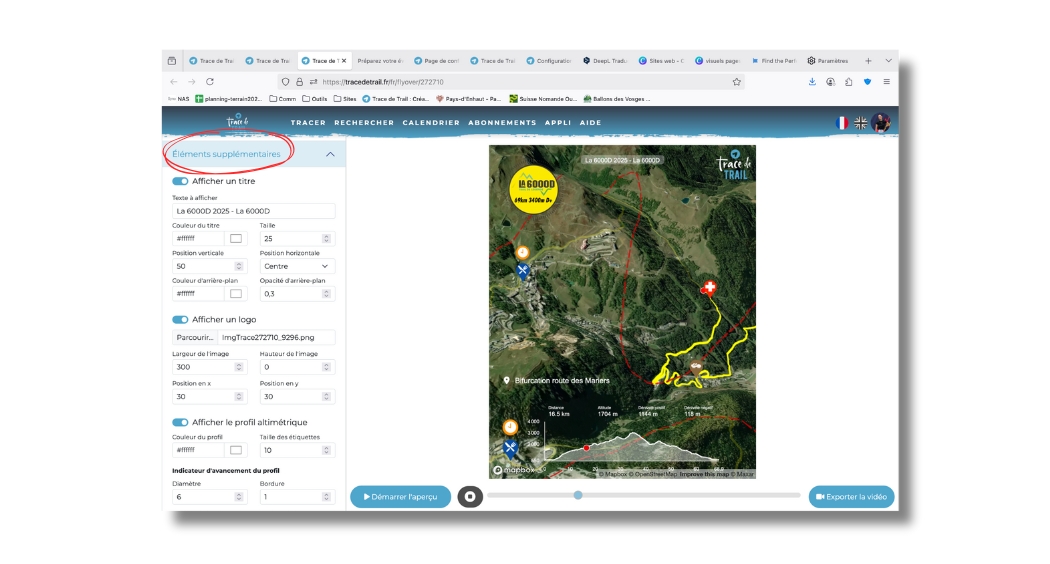Click the stepper arrows on the Taille field

(326, 239)
